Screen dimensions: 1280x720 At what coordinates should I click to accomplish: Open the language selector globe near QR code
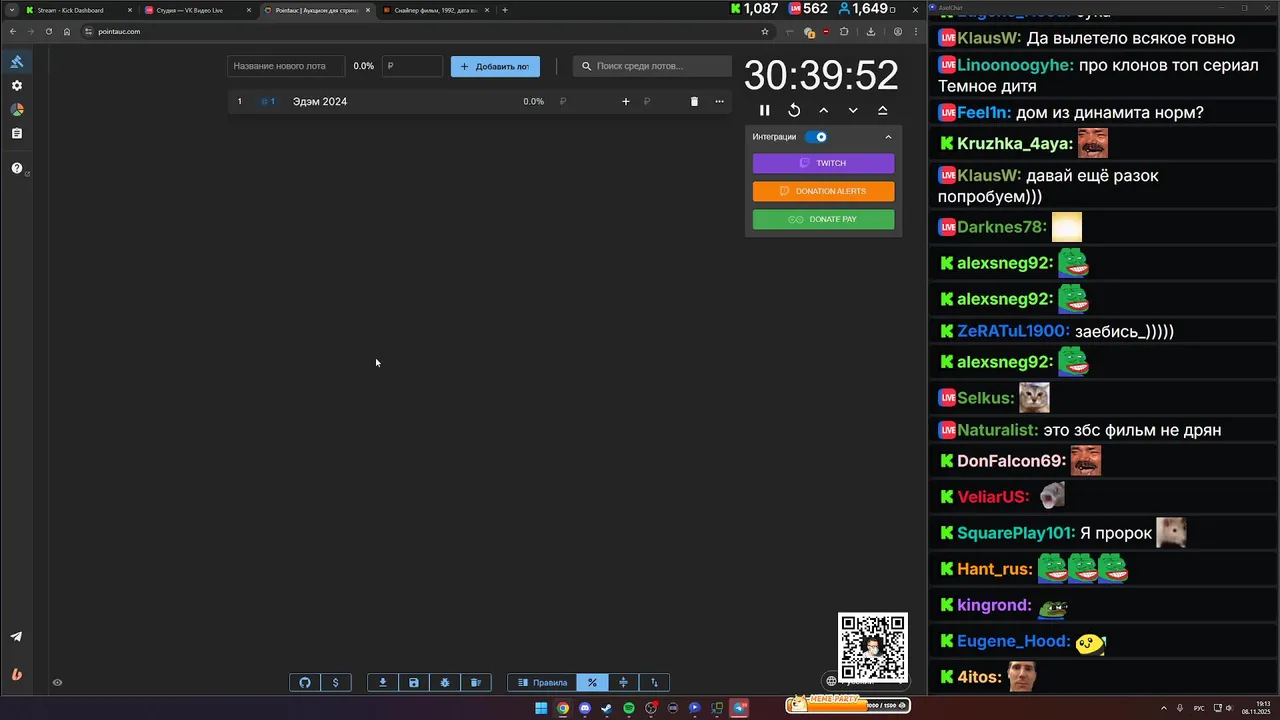pos(831,681)
